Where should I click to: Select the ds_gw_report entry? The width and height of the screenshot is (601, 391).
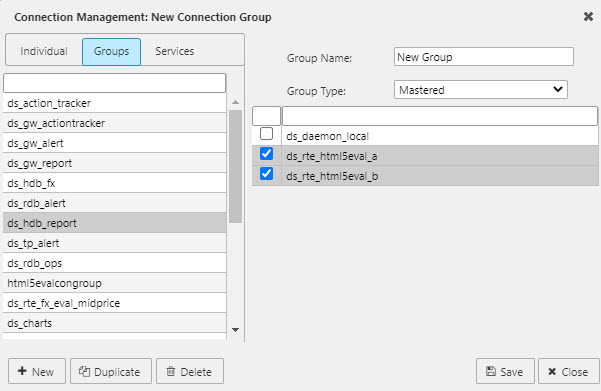click(x=115, y=163)
